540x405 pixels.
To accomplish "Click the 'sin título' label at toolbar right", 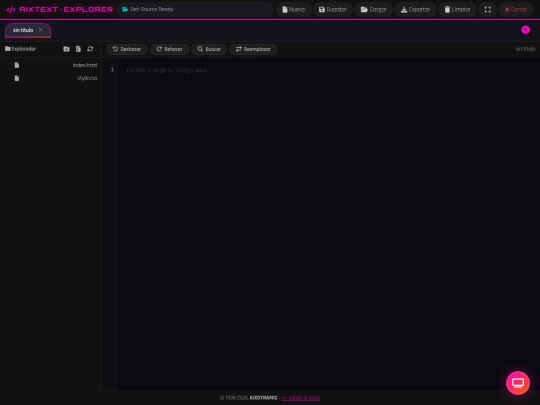I will [525, 49].
